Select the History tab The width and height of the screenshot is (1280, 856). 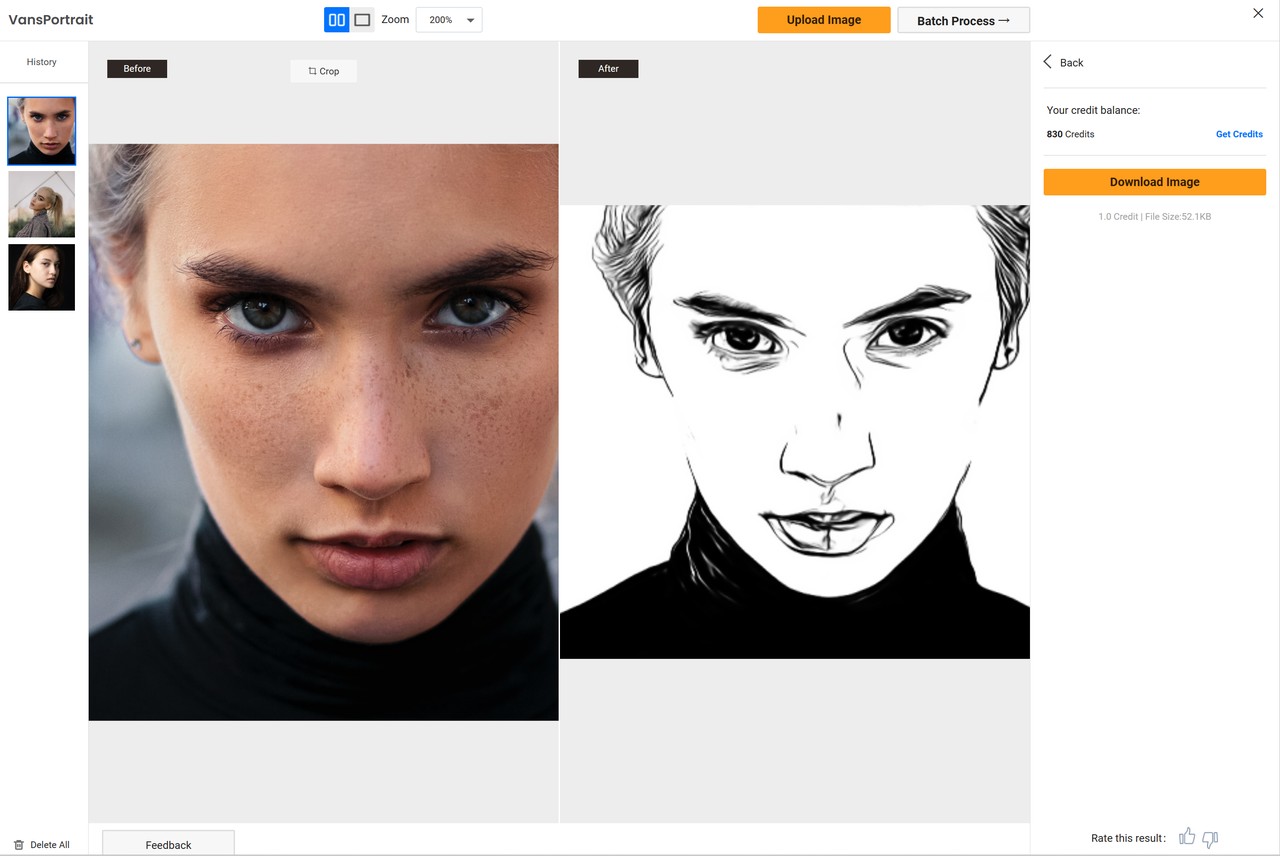pyautogui.click(x=42, y=62)
